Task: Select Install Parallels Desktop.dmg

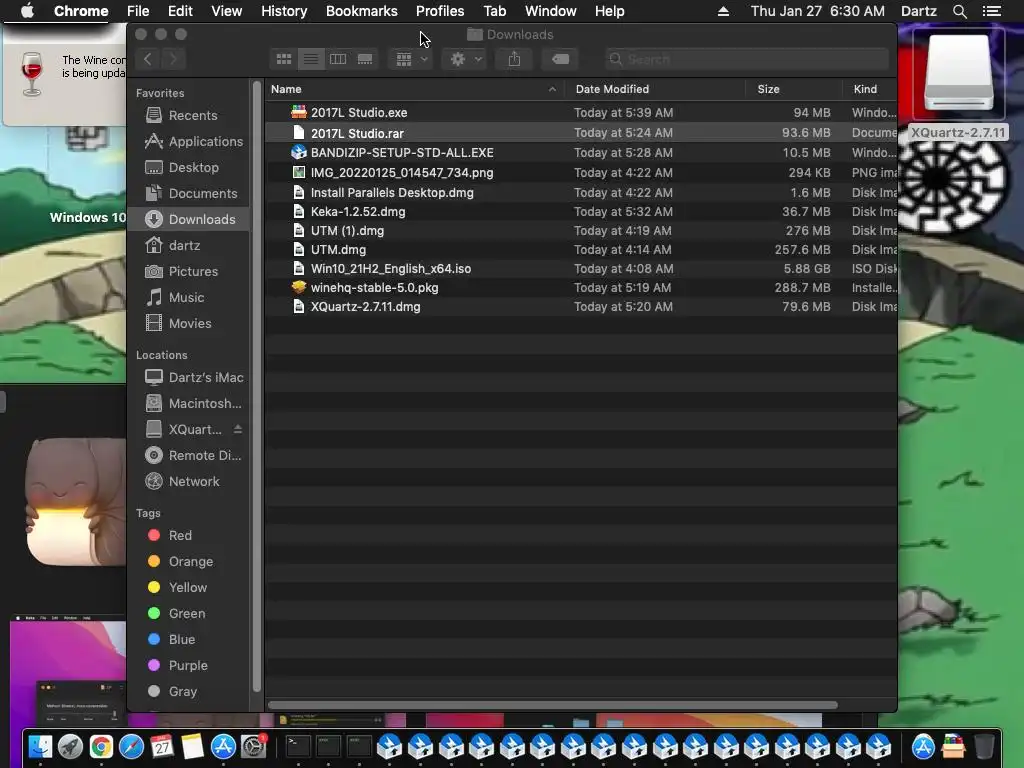Action: point(581,193)
